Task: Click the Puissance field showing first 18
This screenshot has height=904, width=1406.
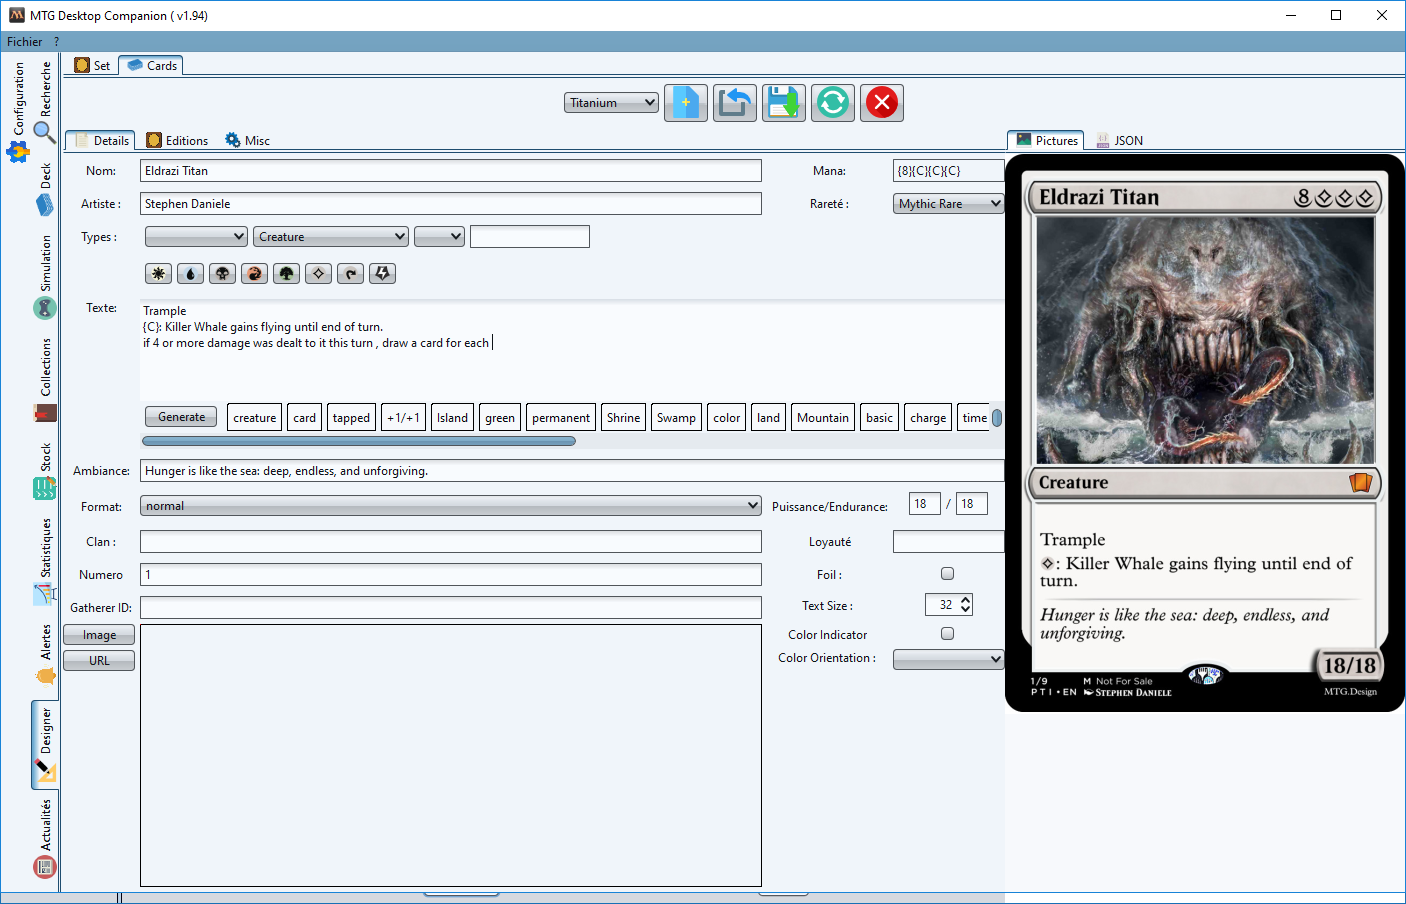Action: click(x=925, y=504)
